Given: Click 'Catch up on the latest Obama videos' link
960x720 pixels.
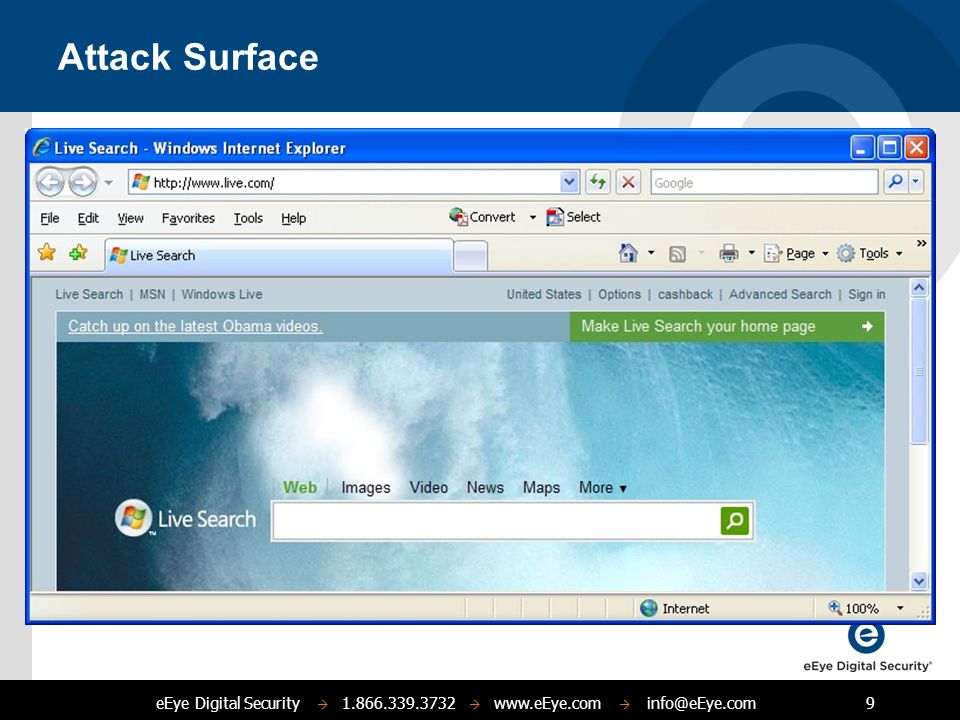Looking at the screenshot, I should coord(195,326).
